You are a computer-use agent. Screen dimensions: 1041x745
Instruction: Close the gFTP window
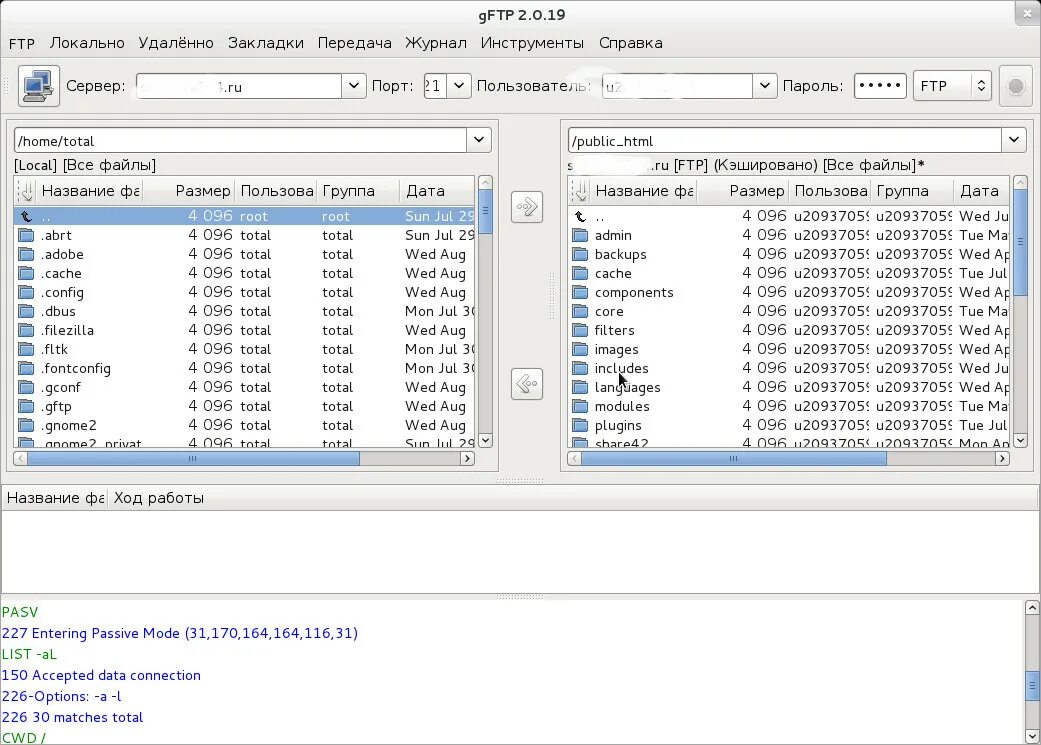[x=1027, y=13]
